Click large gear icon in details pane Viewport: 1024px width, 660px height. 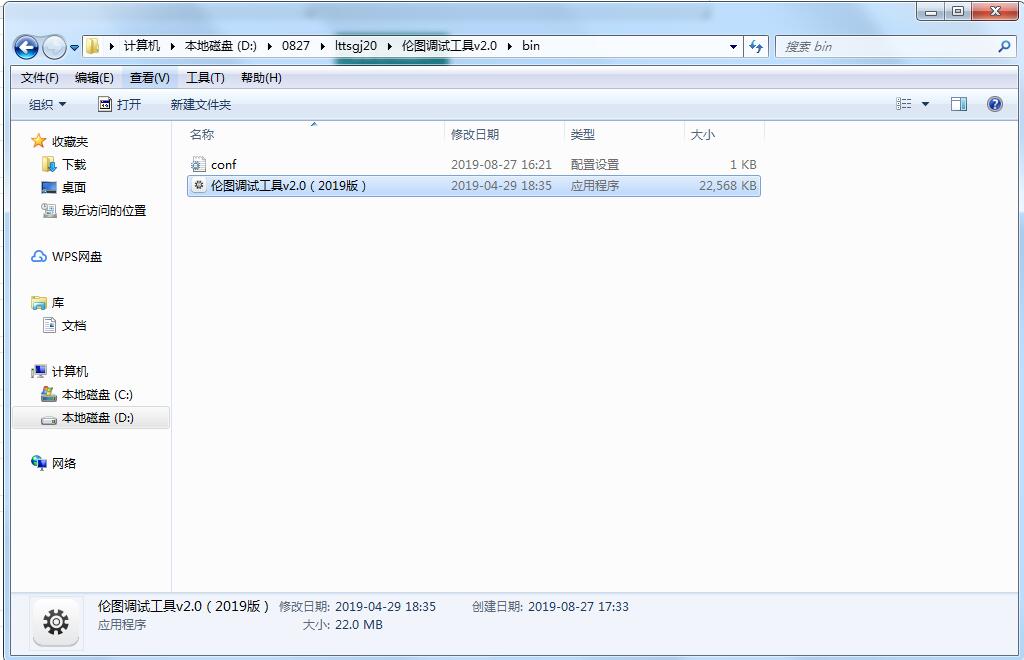coord(56,621)
